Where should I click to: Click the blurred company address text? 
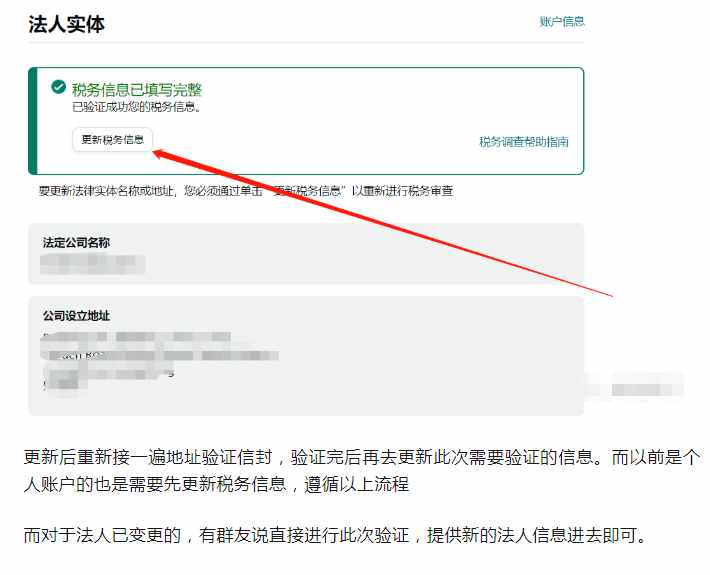coord(159,360)
